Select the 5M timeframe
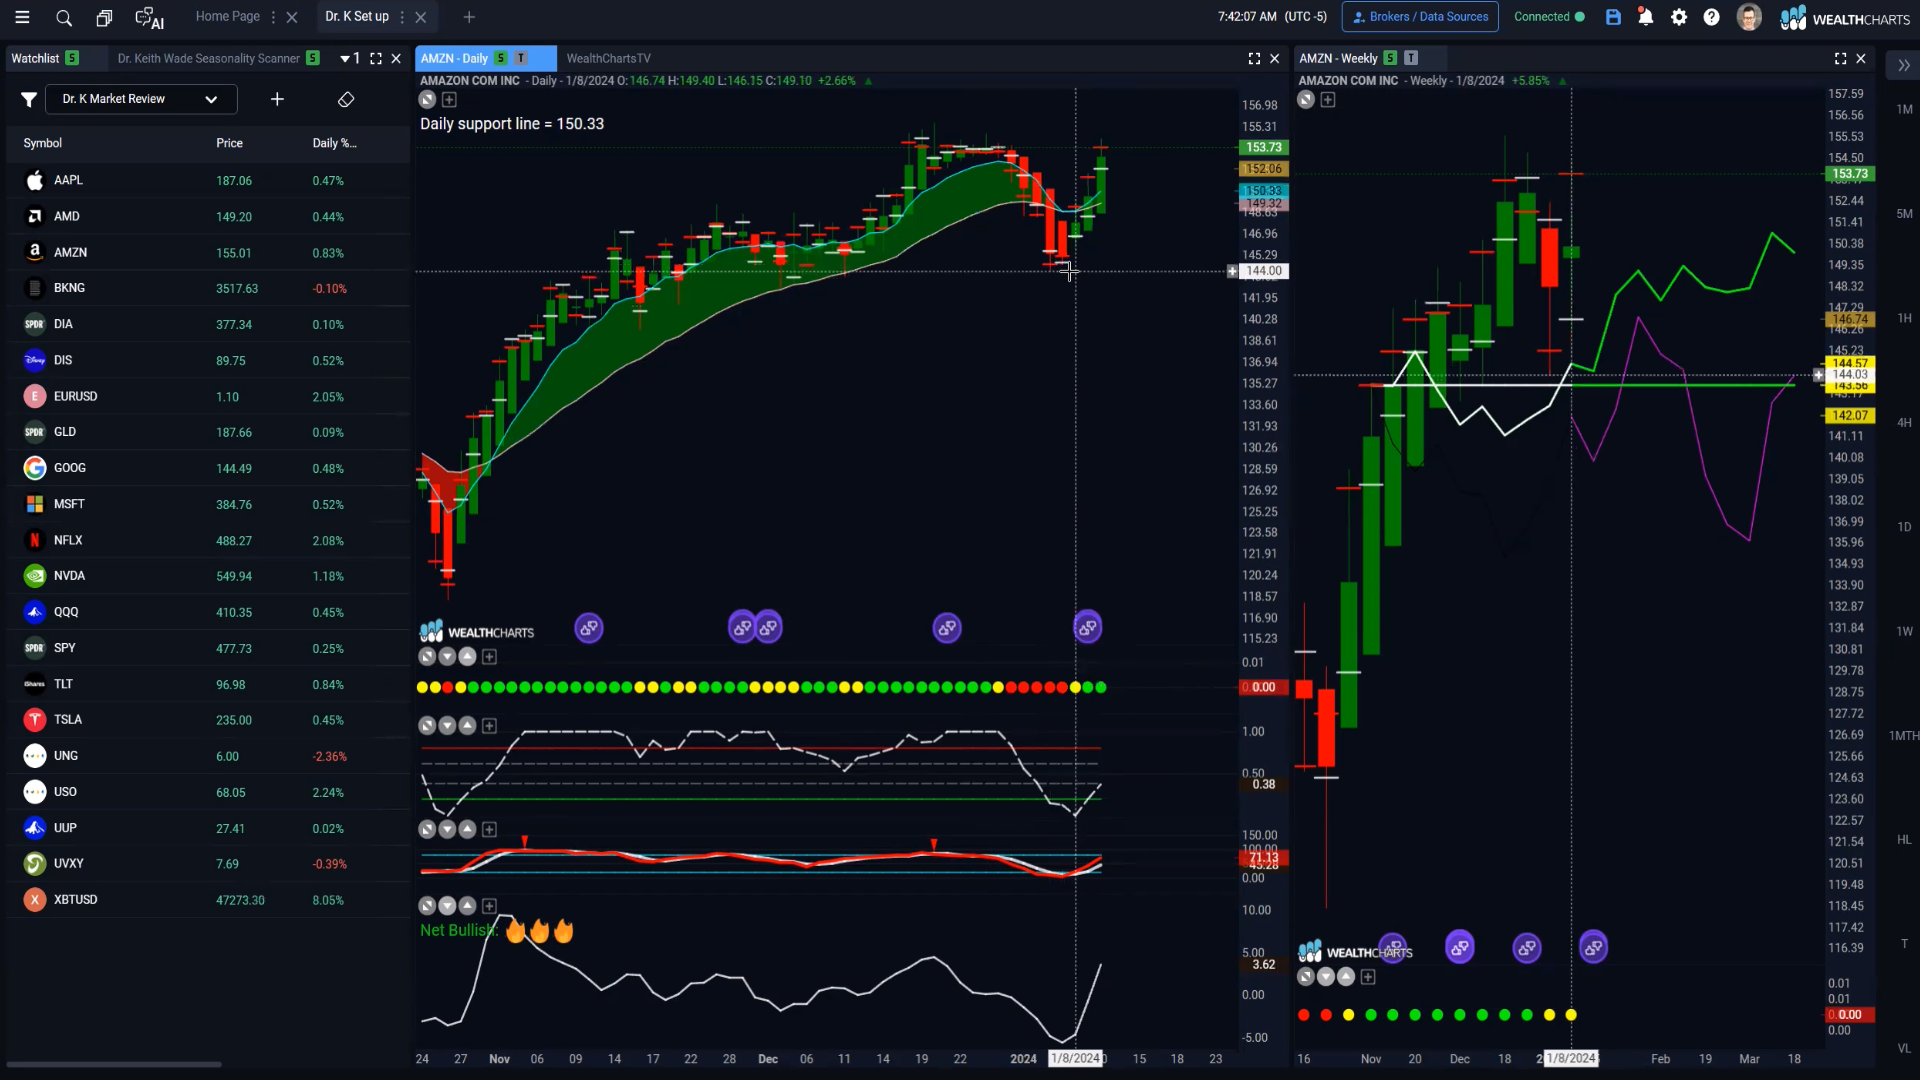Screen dimensions: 1920x1080 1904,214
